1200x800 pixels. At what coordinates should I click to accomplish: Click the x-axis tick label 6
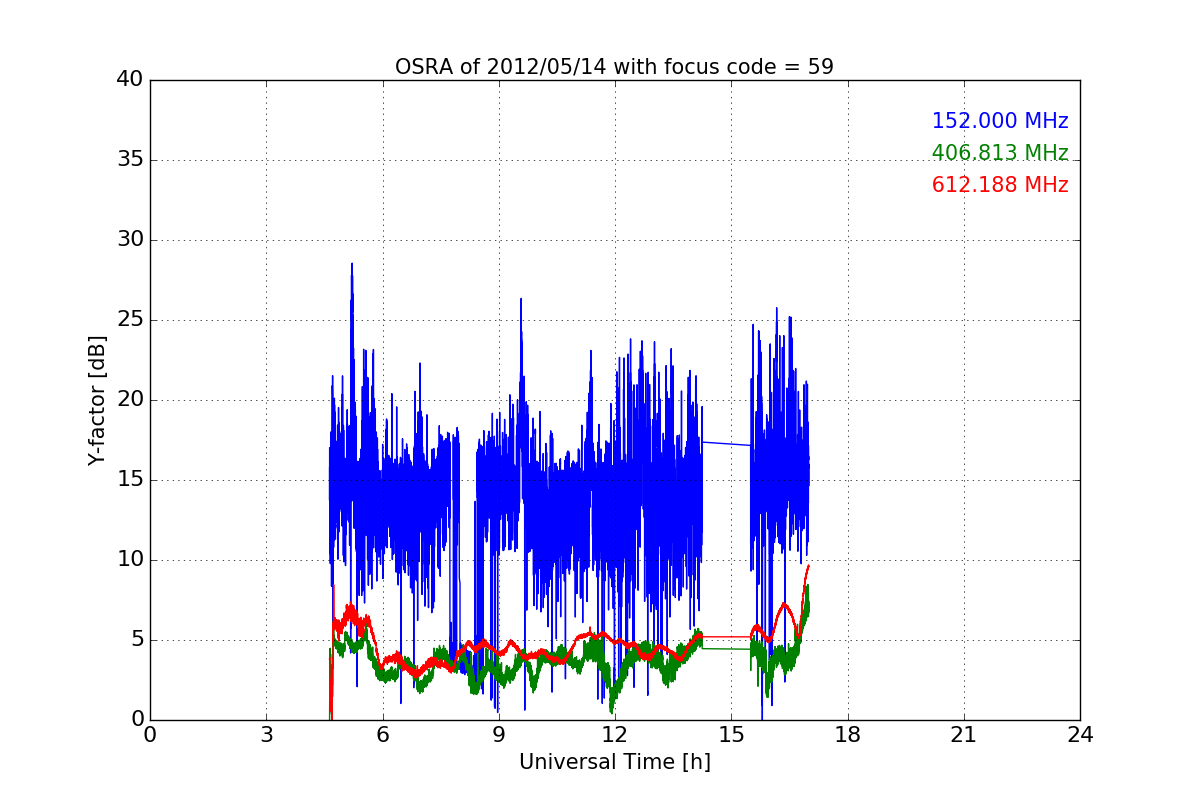(382, 735)
